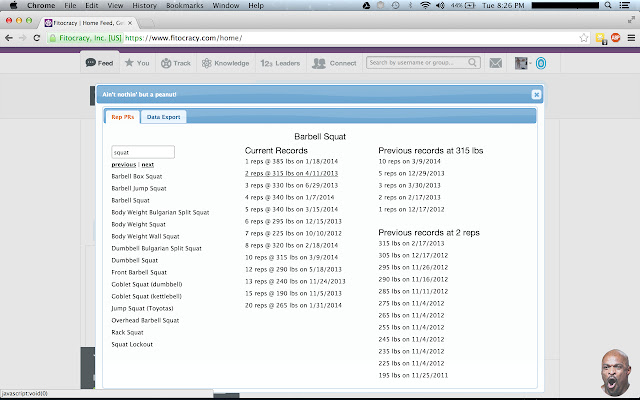Open record 8 reps @ 320 lbs

tap(291, 245)
